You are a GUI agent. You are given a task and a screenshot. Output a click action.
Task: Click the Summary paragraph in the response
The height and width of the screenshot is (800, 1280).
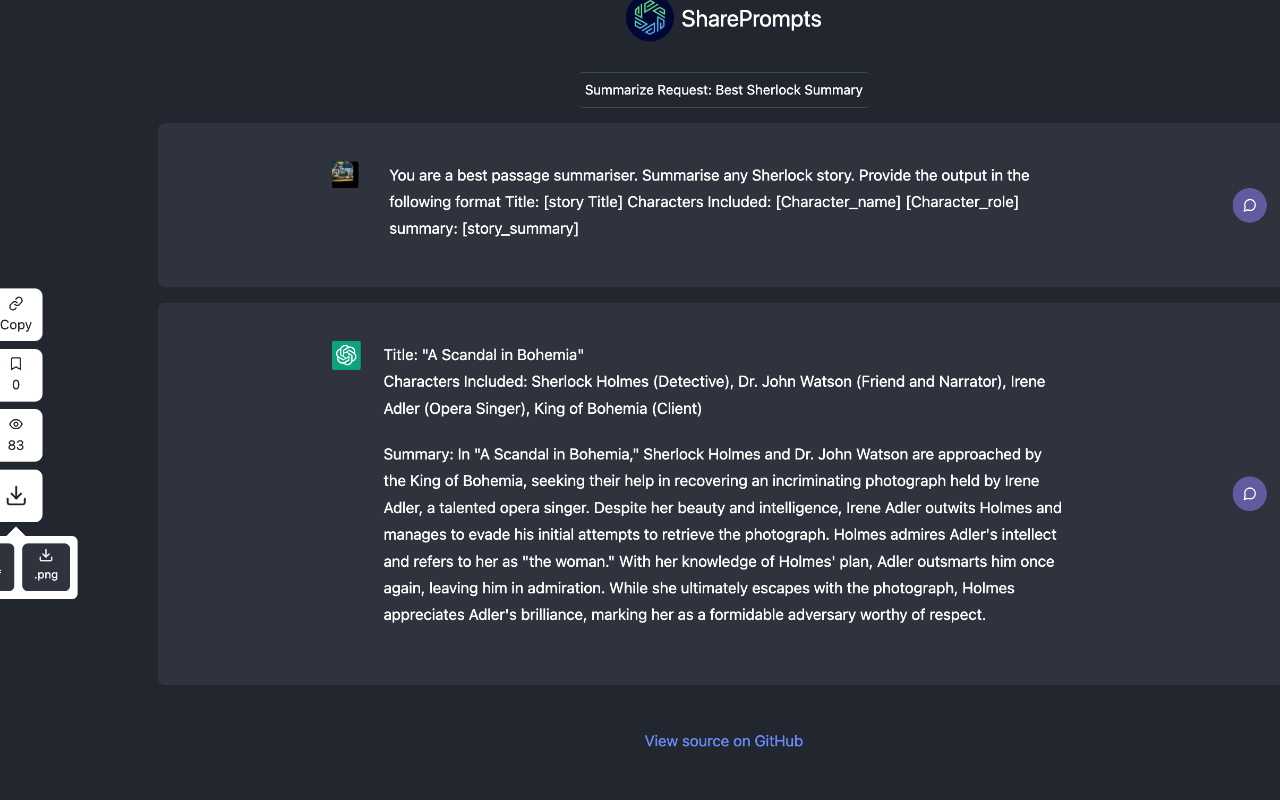[722, 534]
